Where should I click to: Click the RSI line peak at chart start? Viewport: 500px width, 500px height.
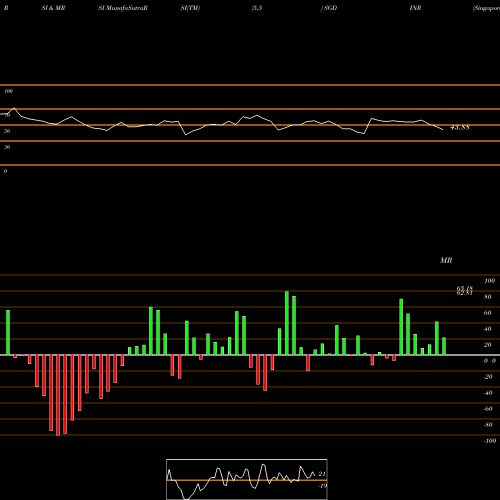14,108
